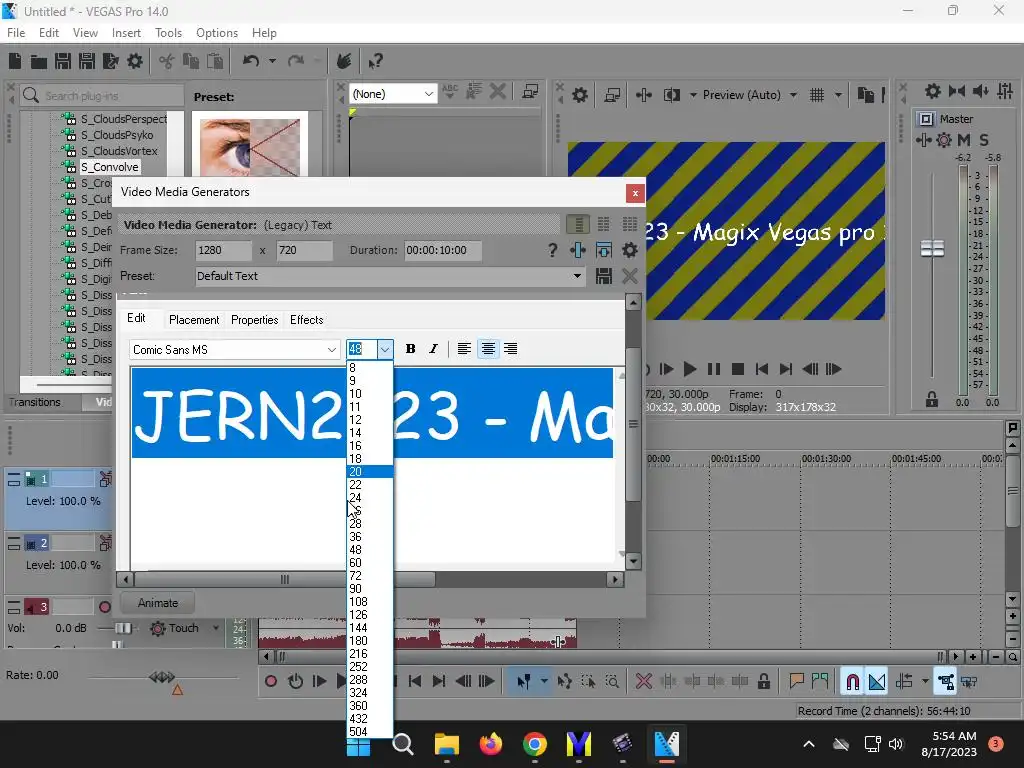The width and height of the screenshot is (1024, 768).
Task: Close Video Media Generators window
Action: [x=635, y=193]
